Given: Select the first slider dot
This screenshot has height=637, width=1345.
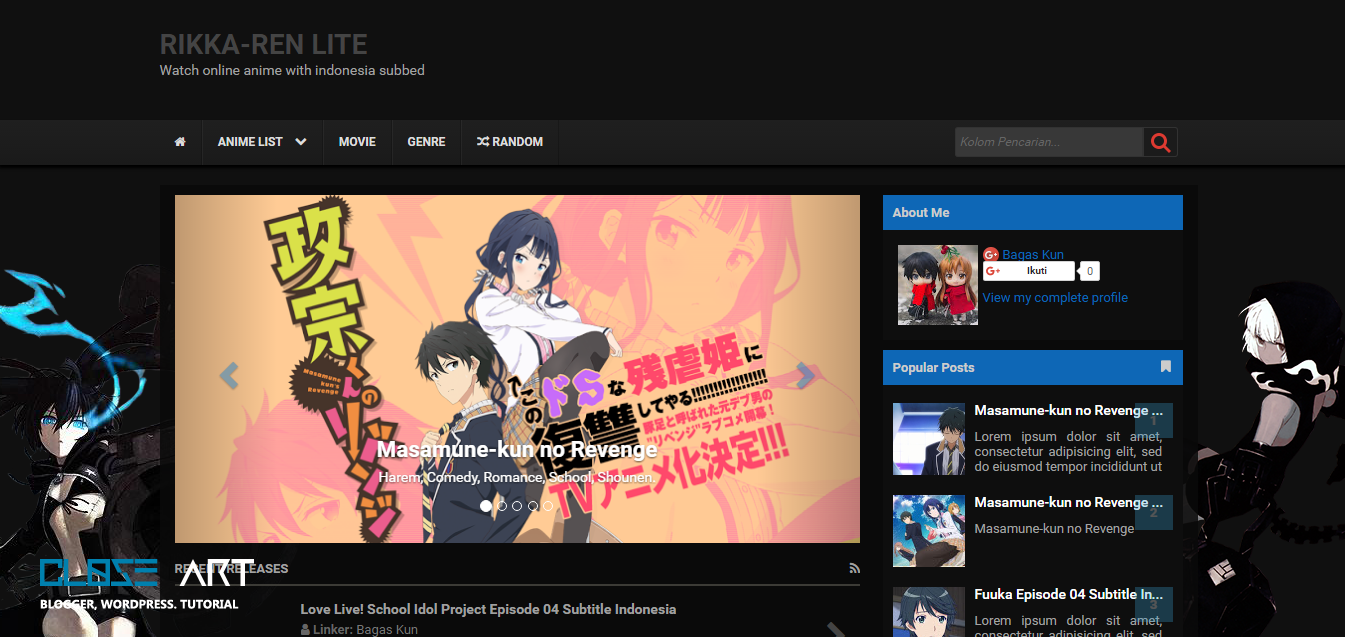Looking at the screenshot, I should click(x=486, y=506).
